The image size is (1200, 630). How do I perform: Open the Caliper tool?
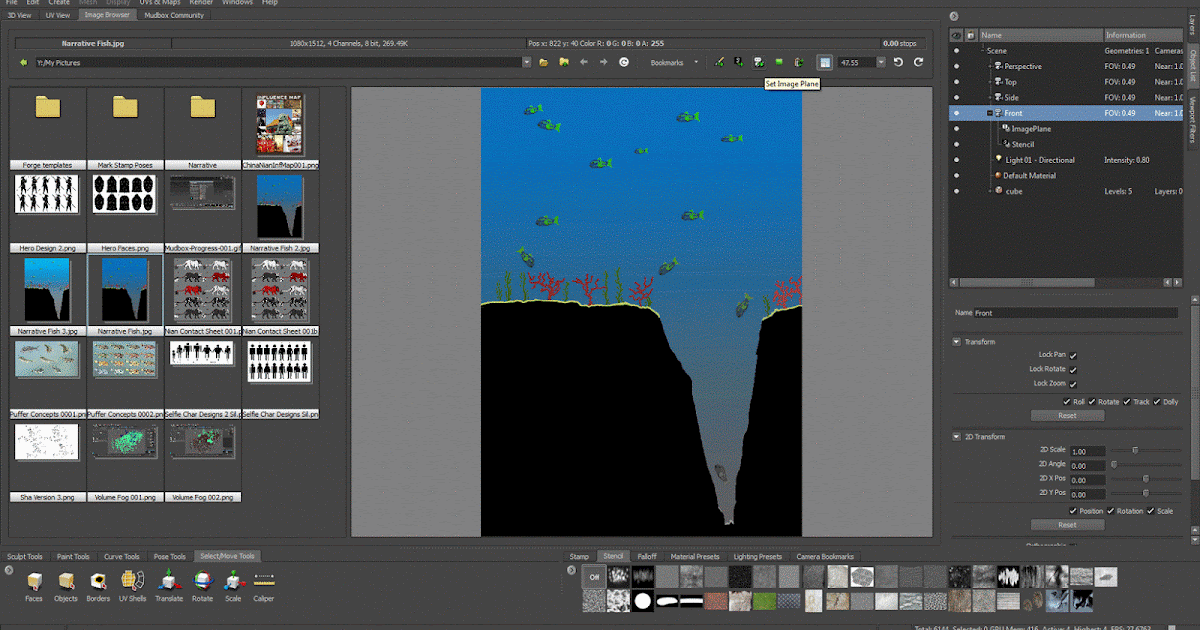click(263, 582)
